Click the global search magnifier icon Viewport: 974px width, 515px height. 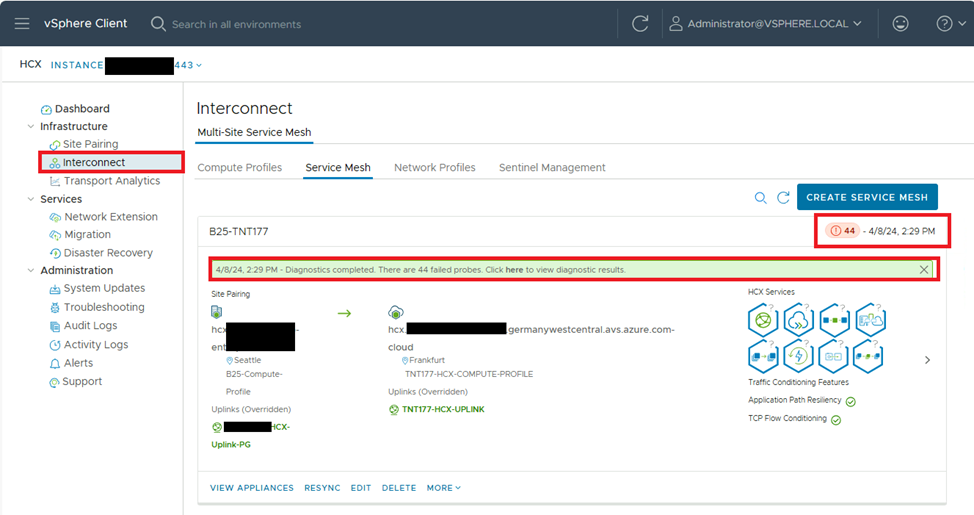tap(158, 24)
